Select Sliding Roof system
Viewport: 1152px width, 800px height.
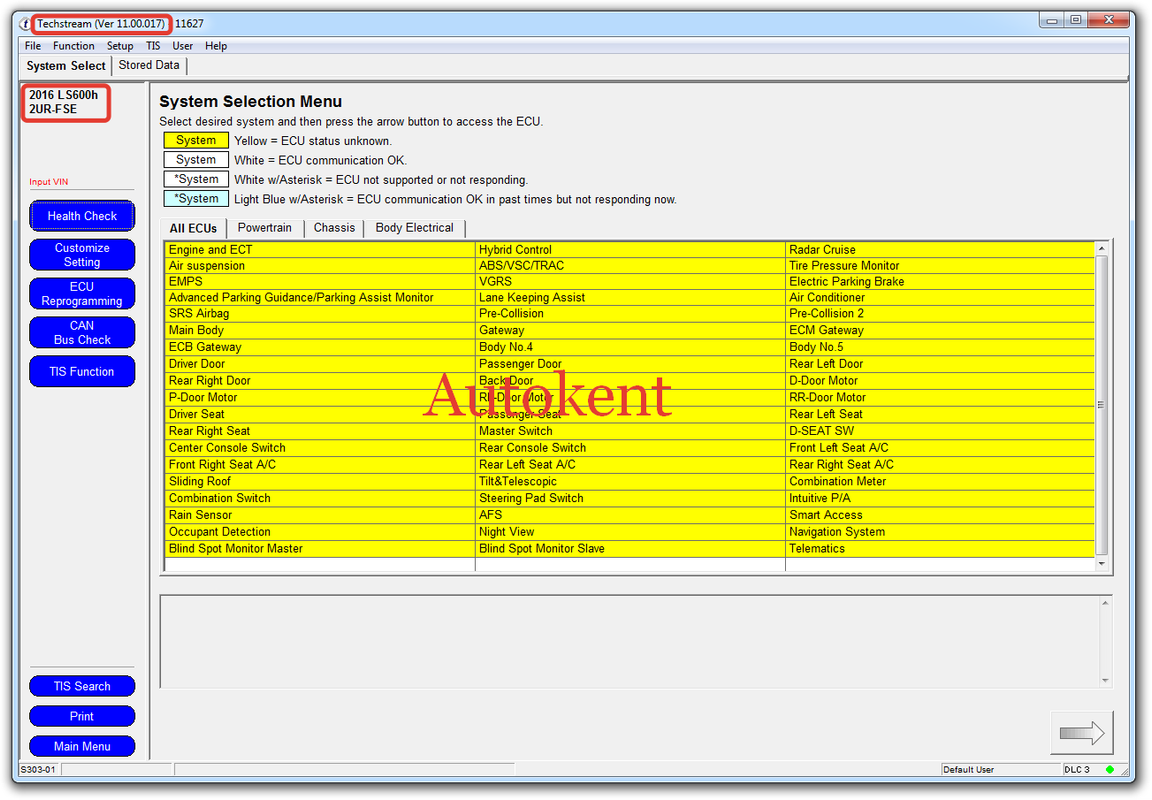320,482
